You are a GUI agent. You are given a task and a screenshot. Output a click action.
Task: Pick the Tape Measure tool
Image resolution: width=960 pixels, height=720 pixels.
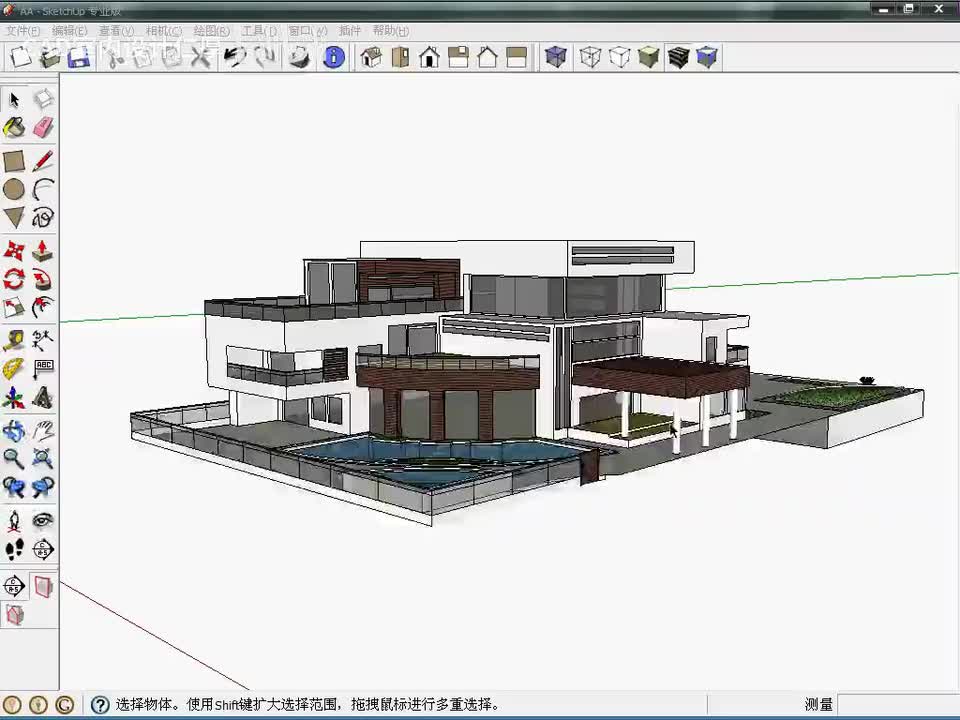point(14,340)
